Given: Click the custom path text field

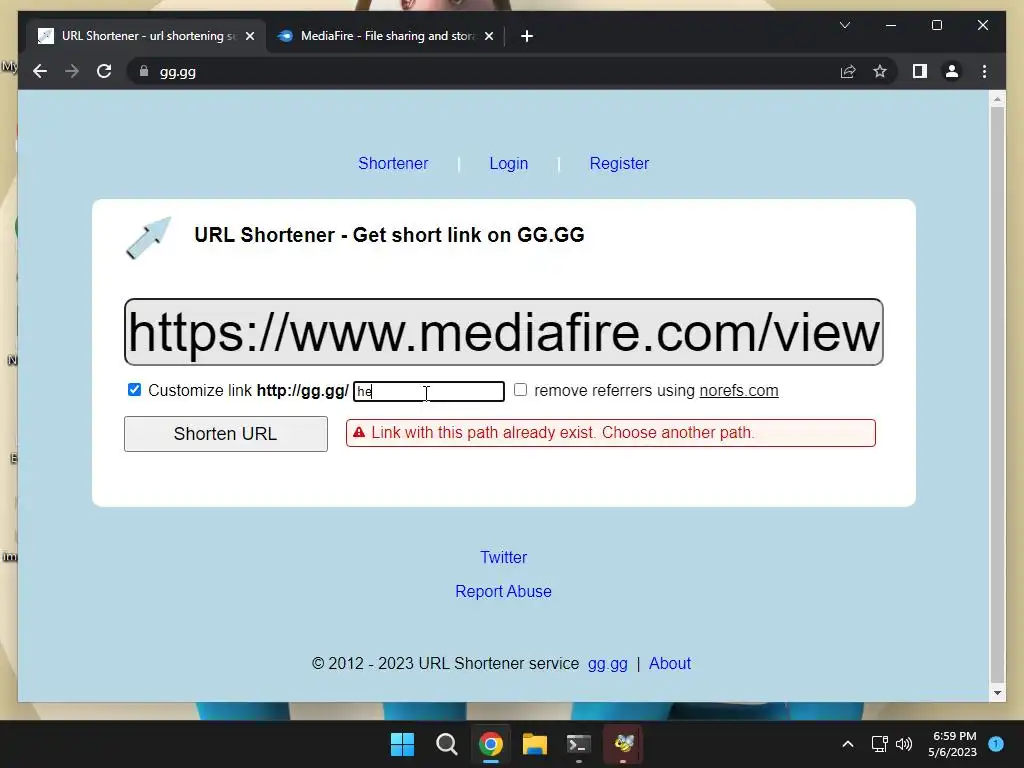Looking at the screenshot, I should click(x=429, y=391).
